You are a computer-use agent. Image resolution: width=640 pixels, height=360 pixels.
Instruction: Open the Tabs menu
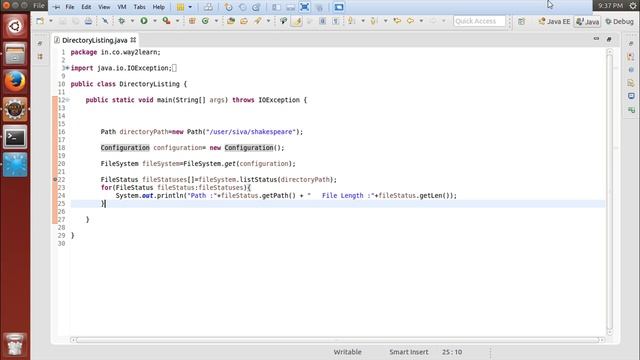pos(140,7)
